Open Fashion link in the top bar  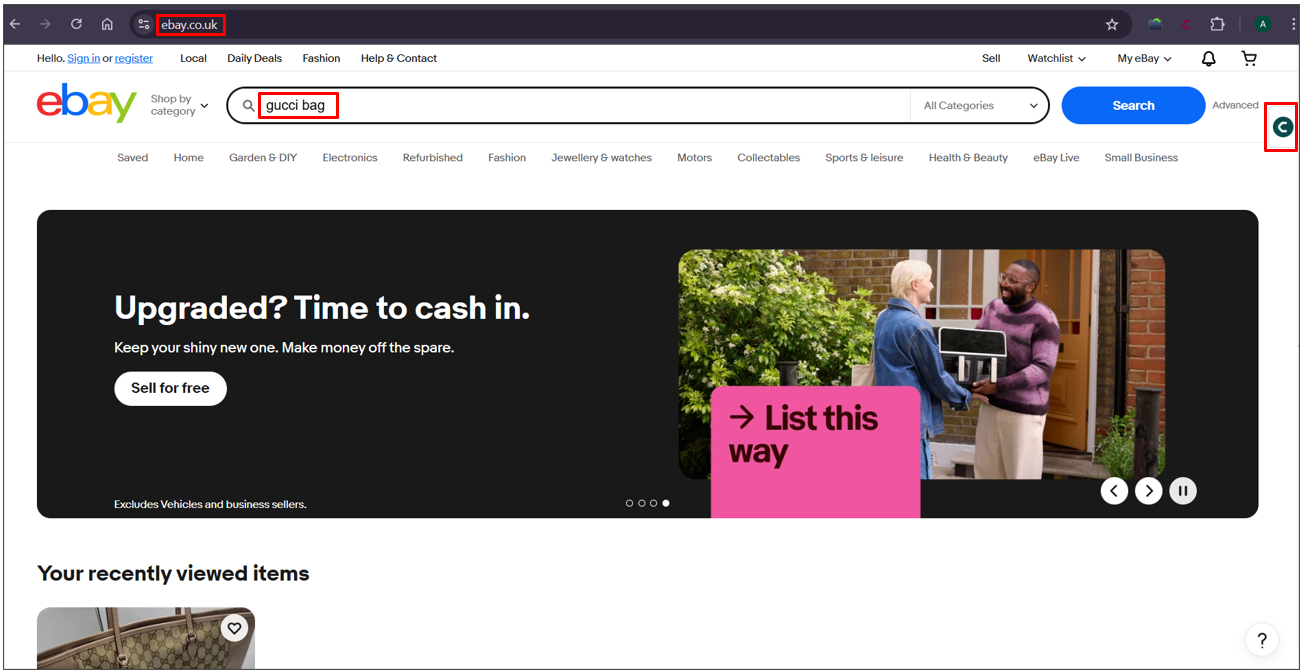321,59
